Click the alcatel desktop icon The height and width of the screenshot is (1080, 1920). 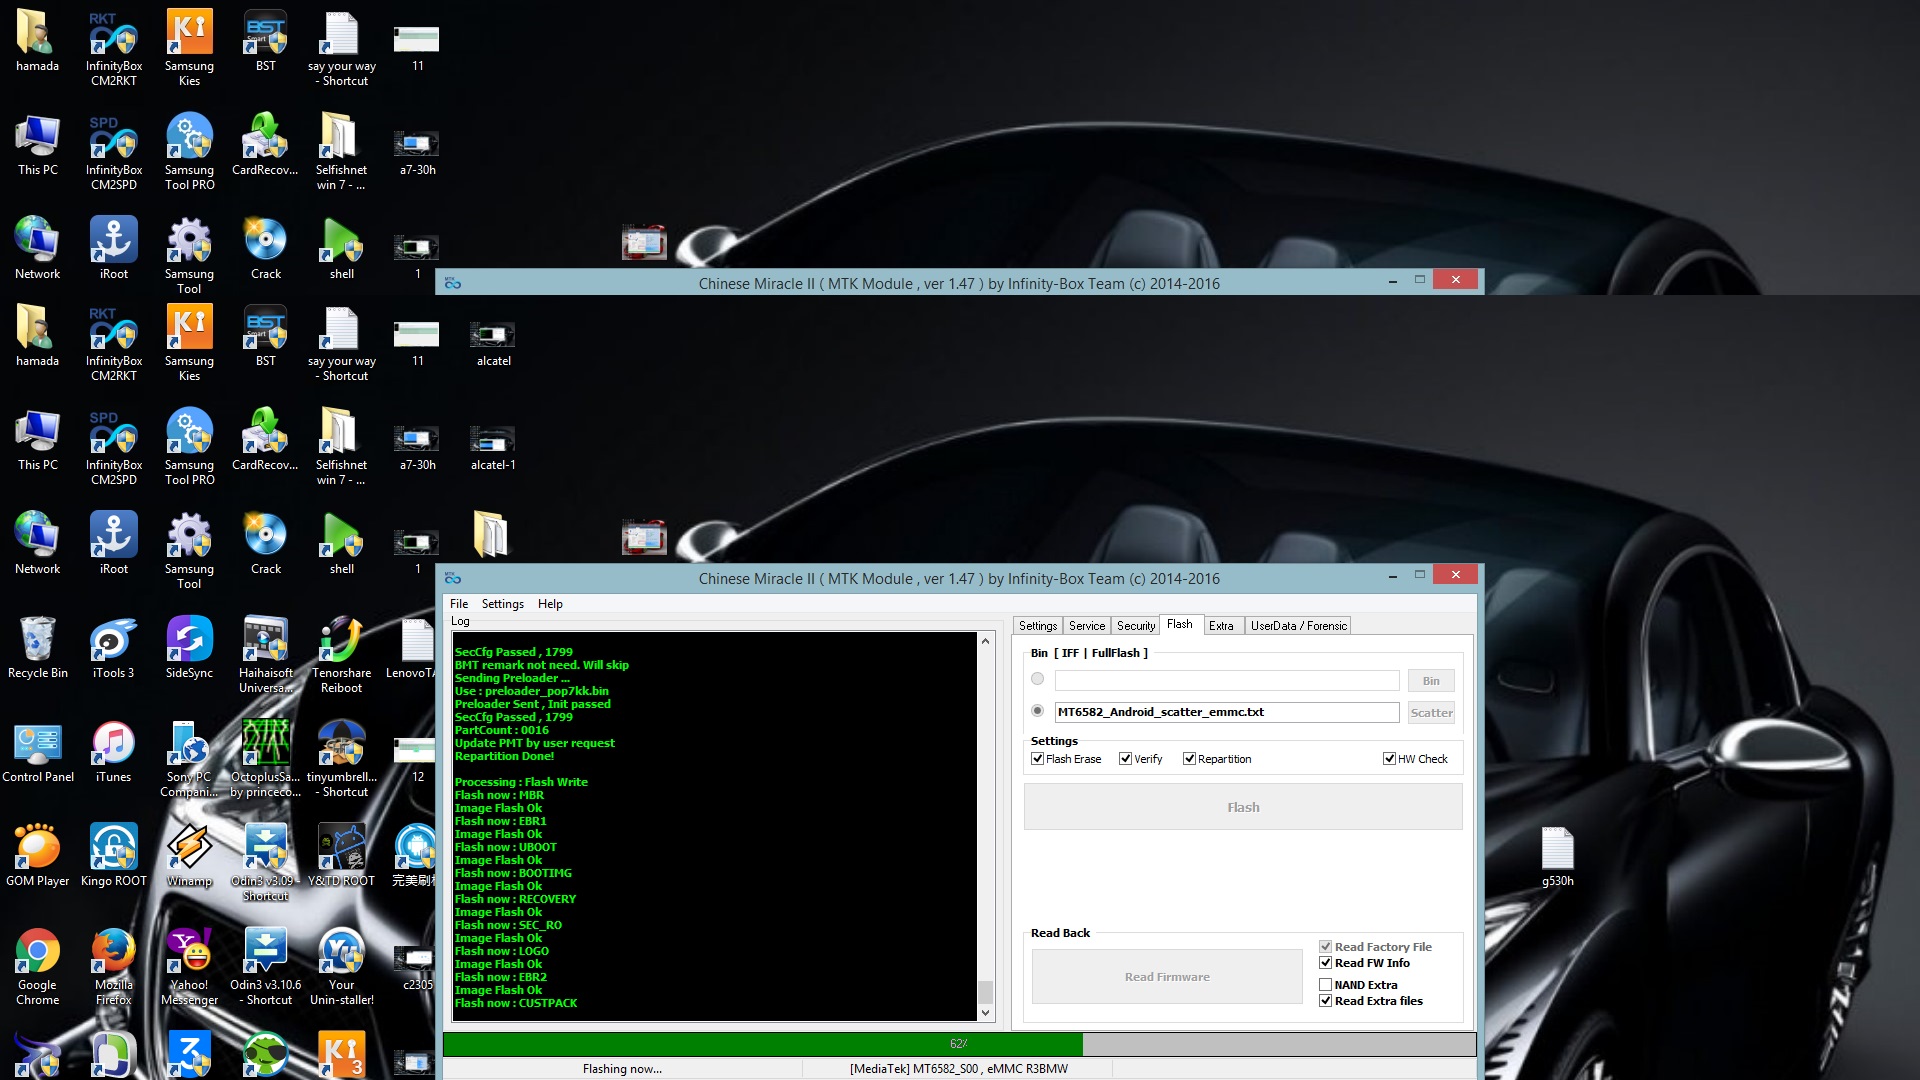coord(494,343)
